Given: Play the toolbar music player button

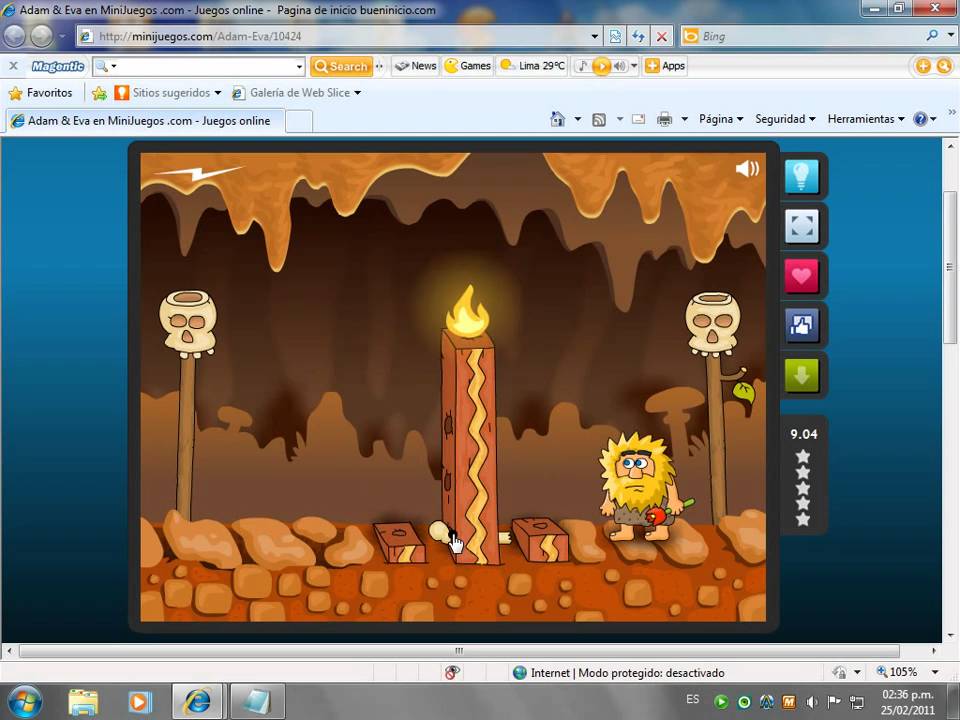Looking at the screenshot, I should (601, 66).
